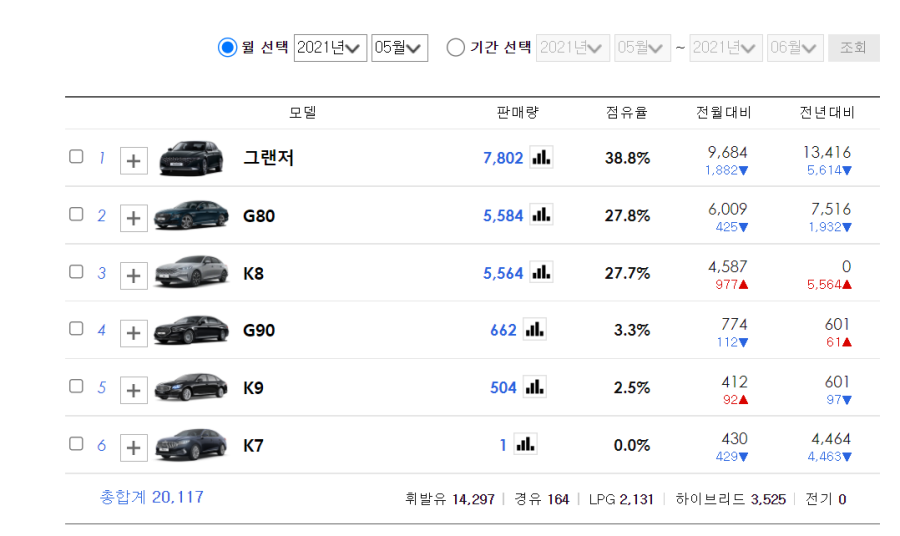Click the 판매량 column header
The height and width of the screenshot is (536, 900).
(x=517, y=112)
